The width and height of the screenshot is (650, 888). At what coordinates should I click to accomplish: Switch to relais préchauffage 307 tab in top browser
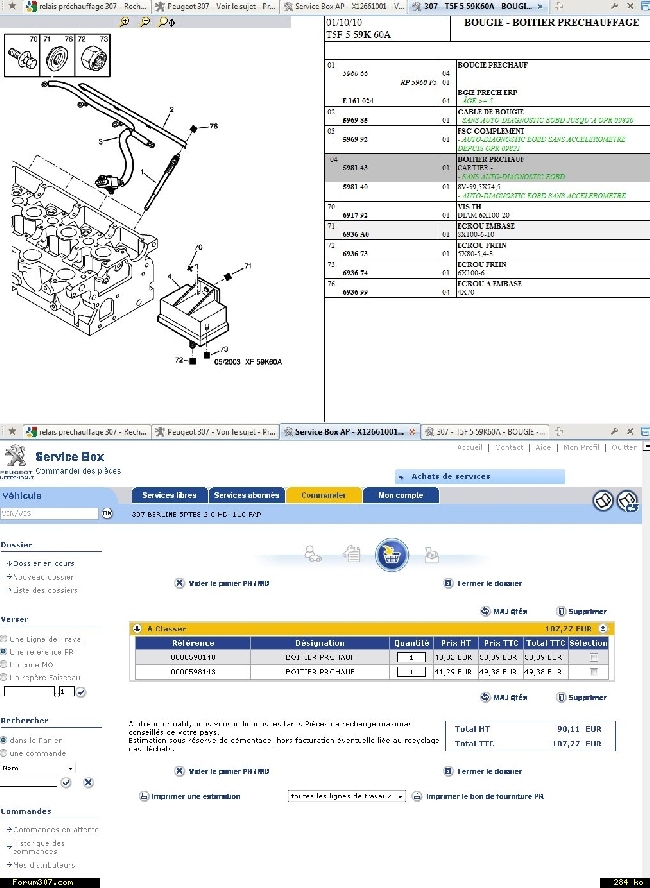[x=87, y=6]
